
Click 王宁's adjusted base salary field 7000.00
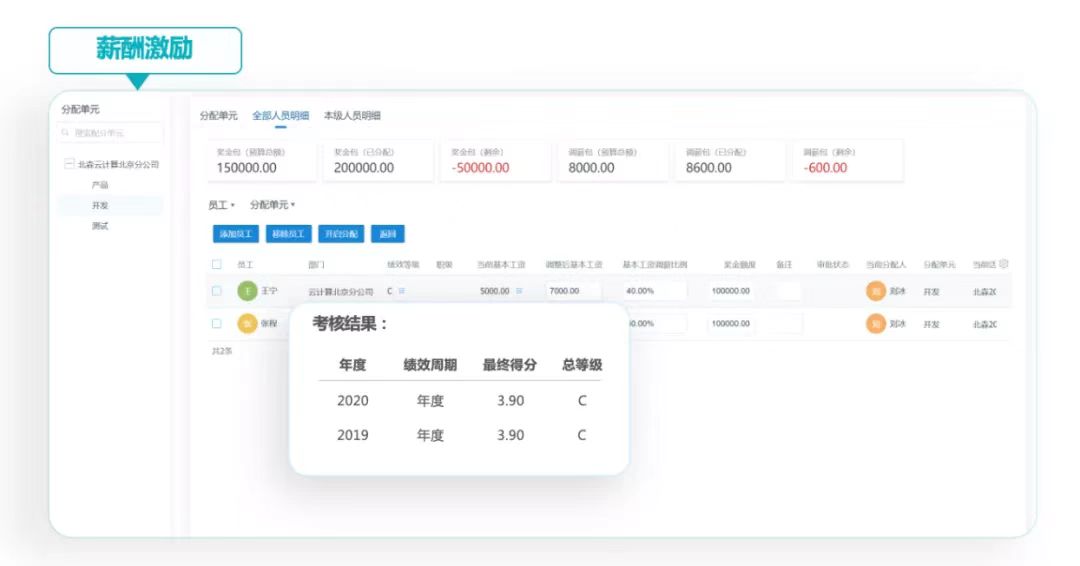pyautogui.click(x=573, y=291)
